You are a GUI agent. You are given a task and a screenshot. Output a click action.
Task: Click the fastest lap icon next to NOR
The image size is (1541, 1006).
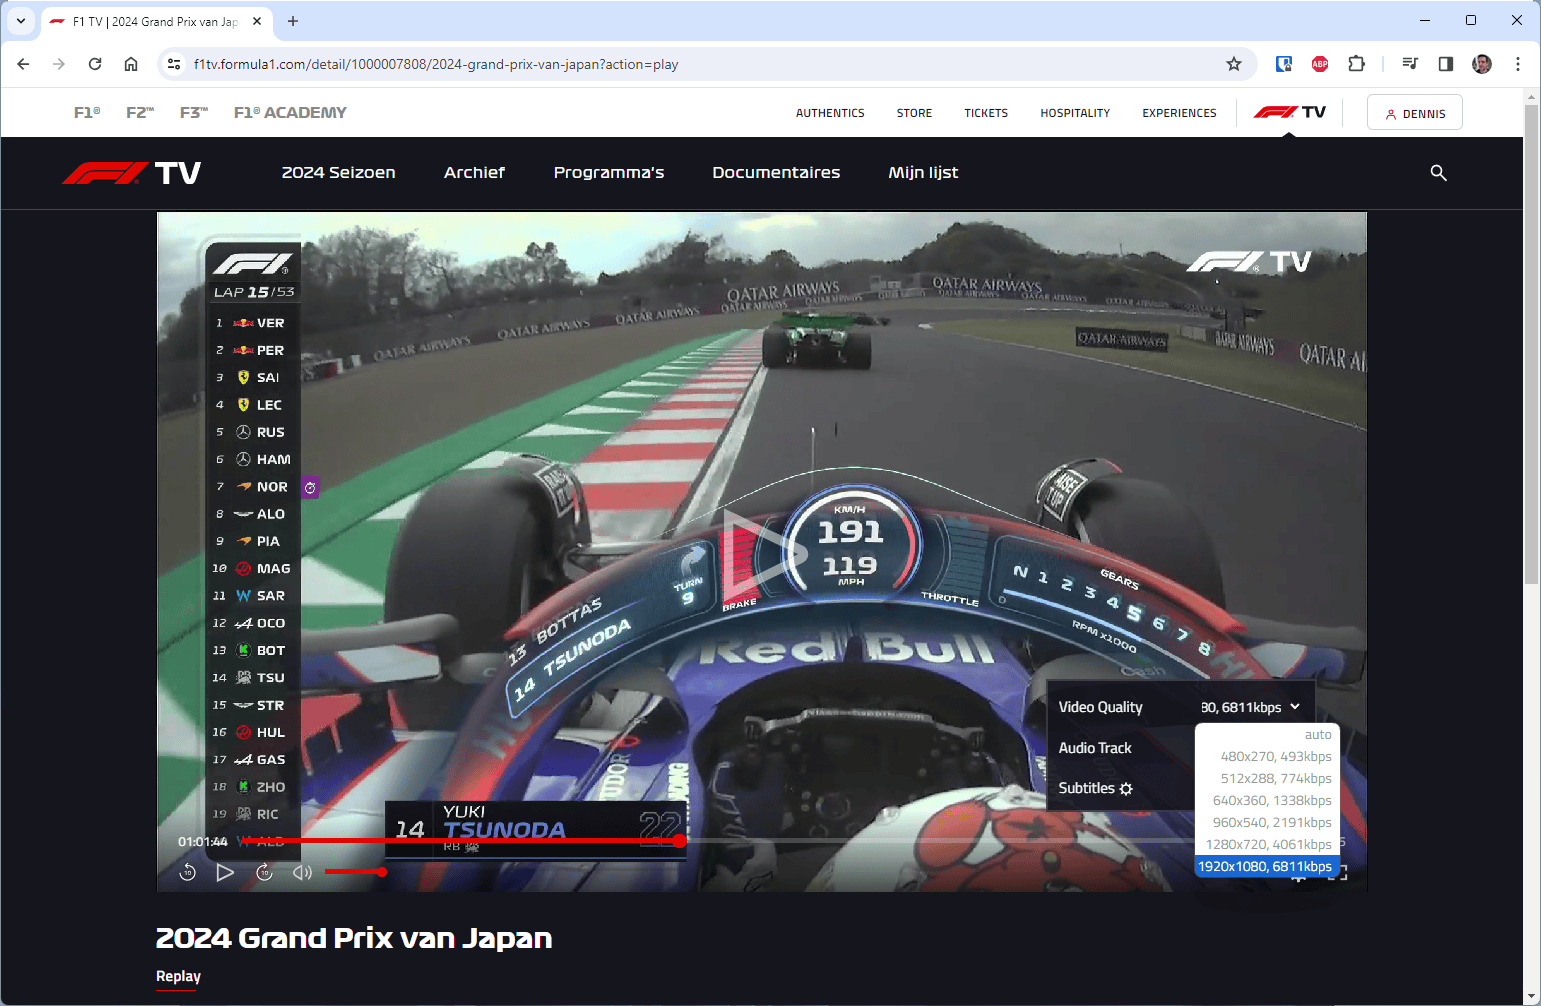coord(311,487)
